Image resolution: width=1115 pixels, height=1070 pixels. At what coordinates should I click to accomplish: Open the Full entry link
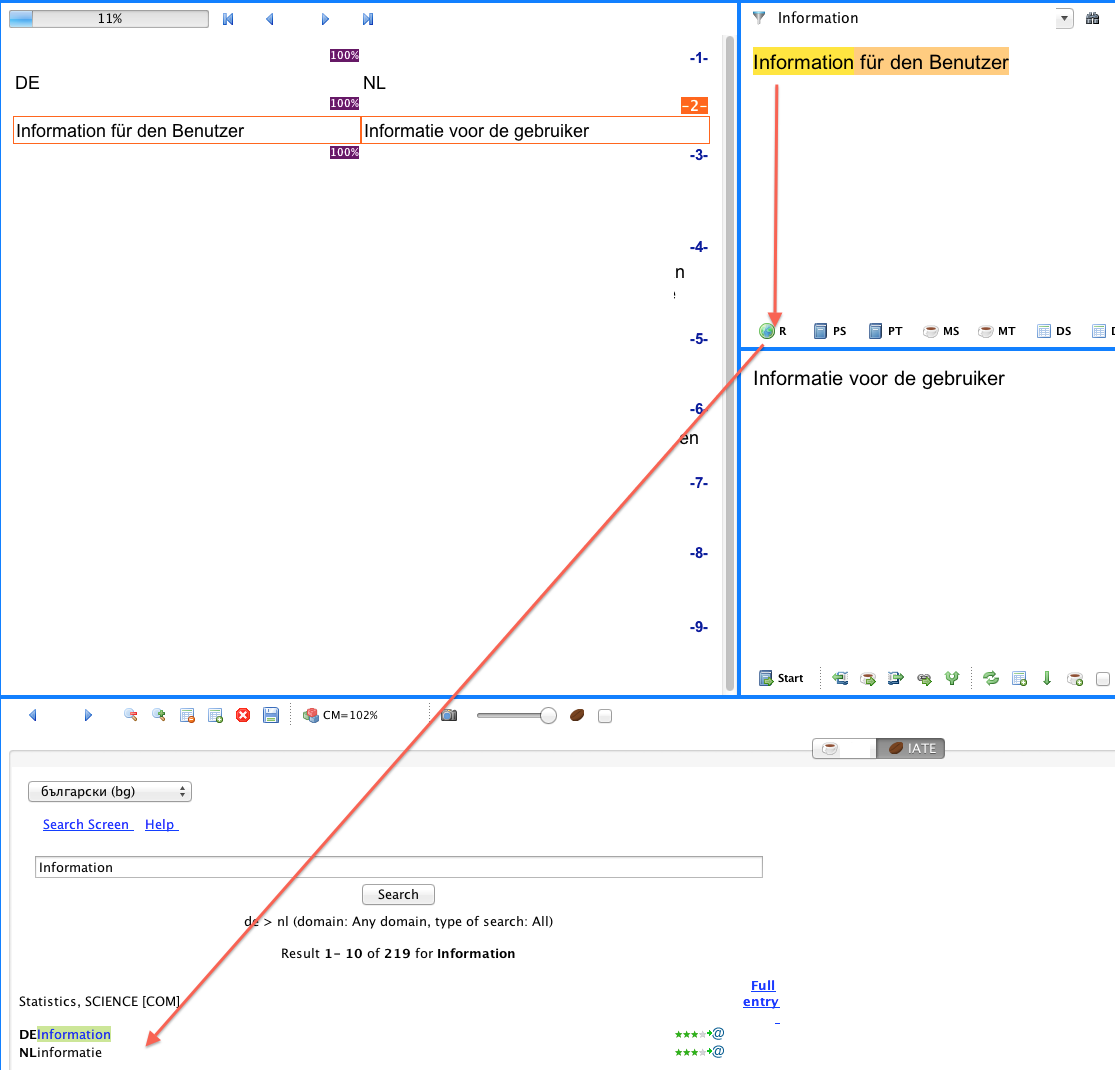click(x=762, y=993)
